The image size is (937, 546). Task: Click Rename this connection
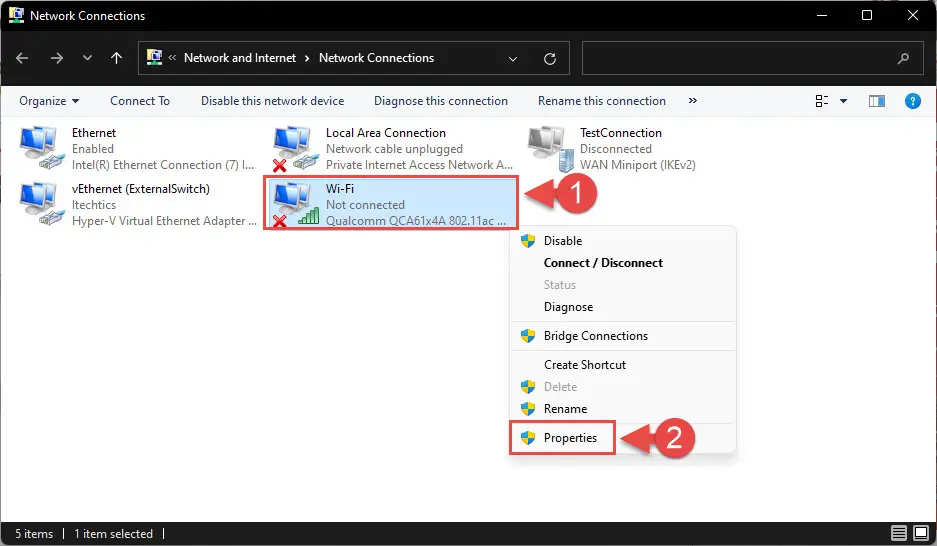[x=602, y=101]
